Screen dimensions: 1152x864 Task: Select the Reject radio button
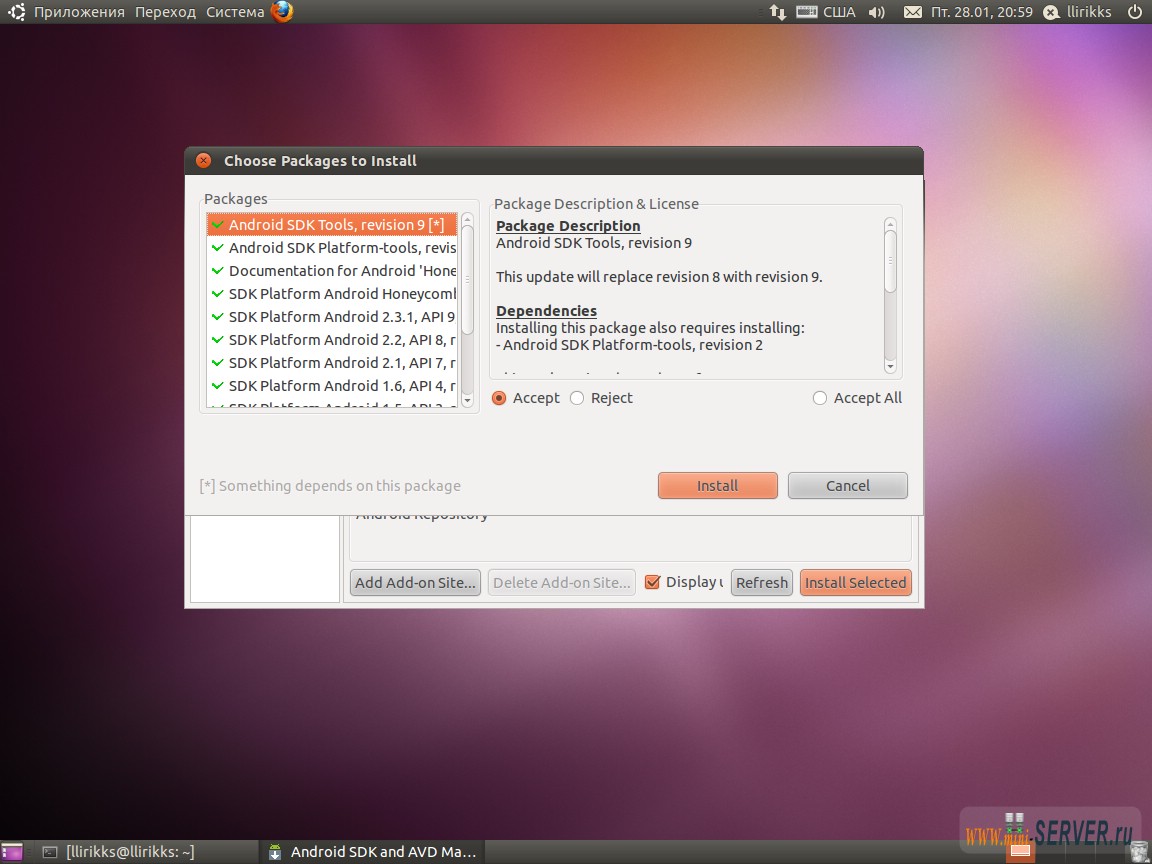(577, 397)
